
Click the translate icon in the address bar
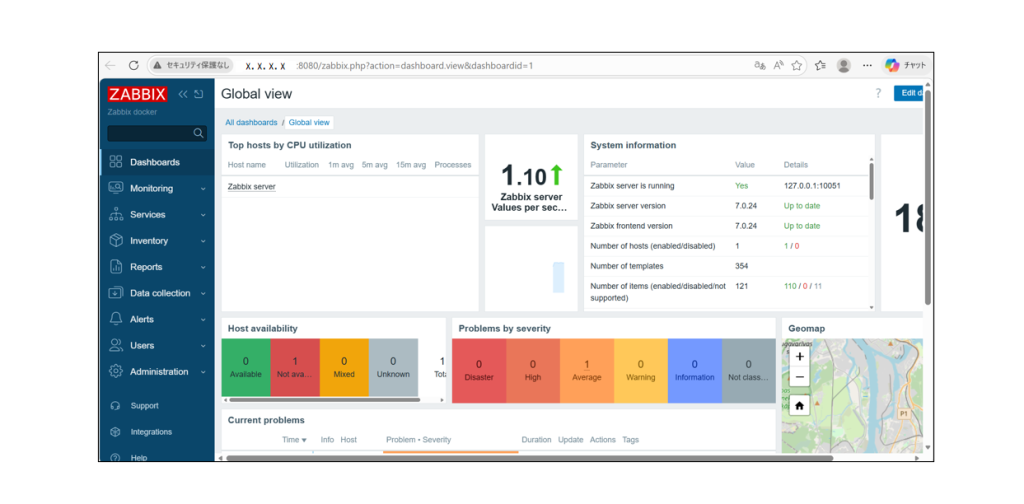760,65
